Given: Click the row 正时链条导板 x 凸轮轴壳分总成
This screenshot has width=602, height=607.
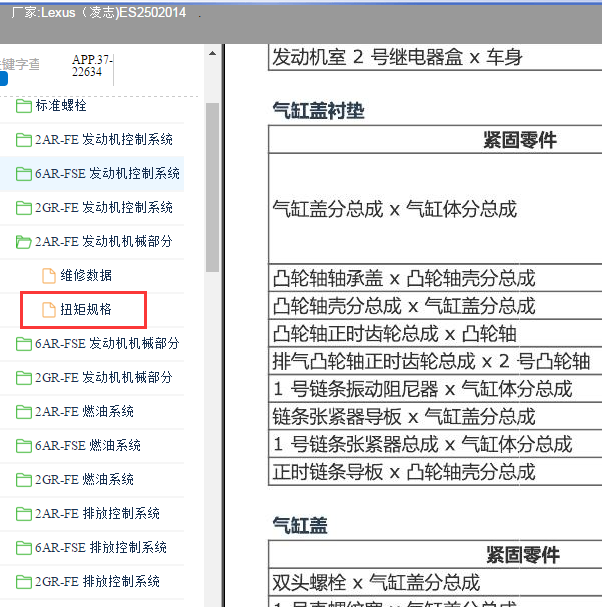Looking at the screenshot, I should point(435,472).
